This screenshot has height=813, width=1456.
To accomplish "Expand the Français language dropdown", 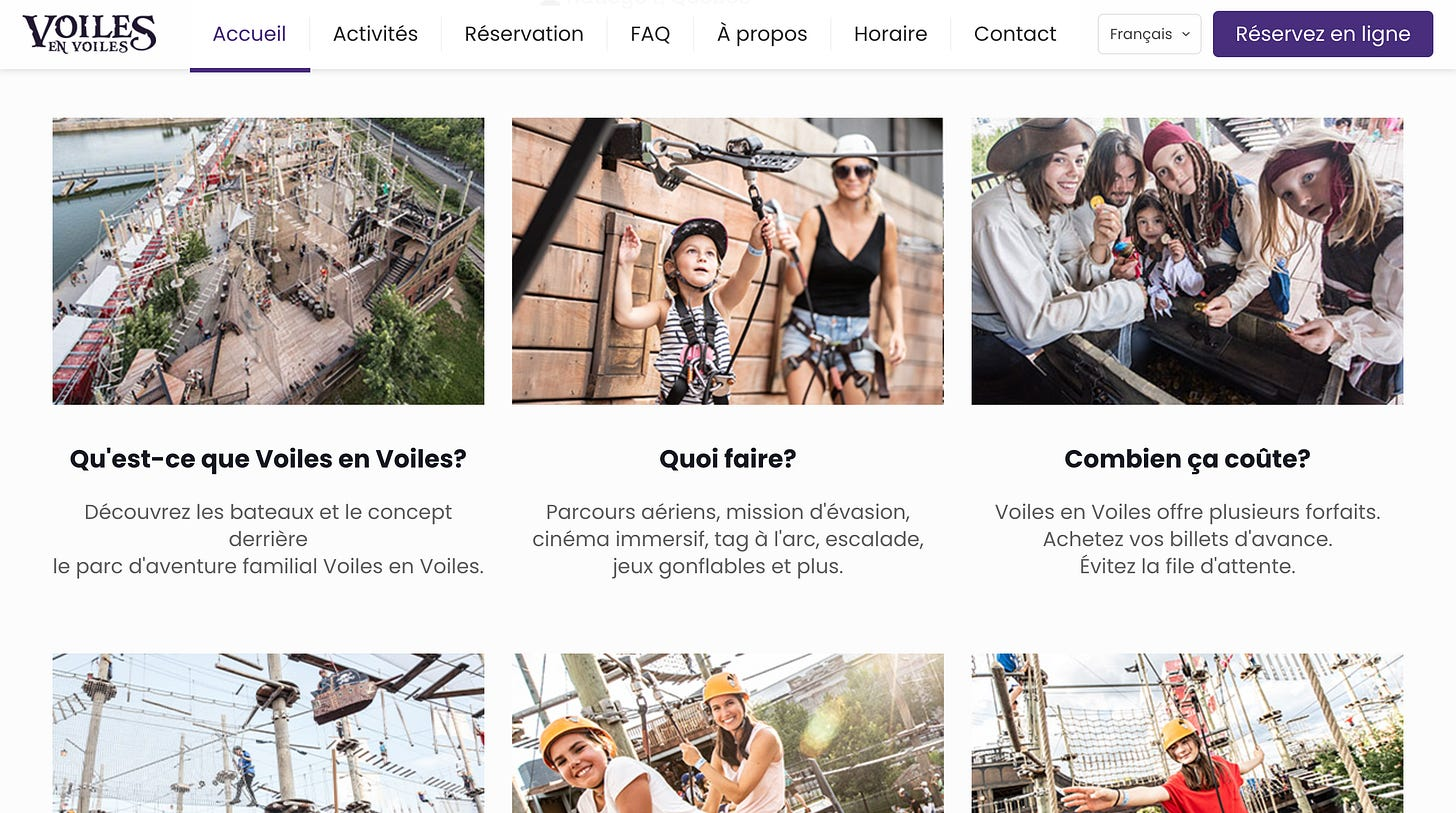I will tap(1149, 34).
